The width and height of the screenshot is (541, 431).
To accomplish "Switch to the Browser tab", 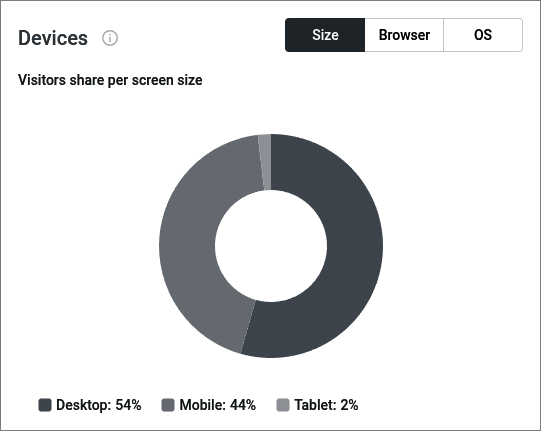I will pyautogui.click(x=404, y=35).
